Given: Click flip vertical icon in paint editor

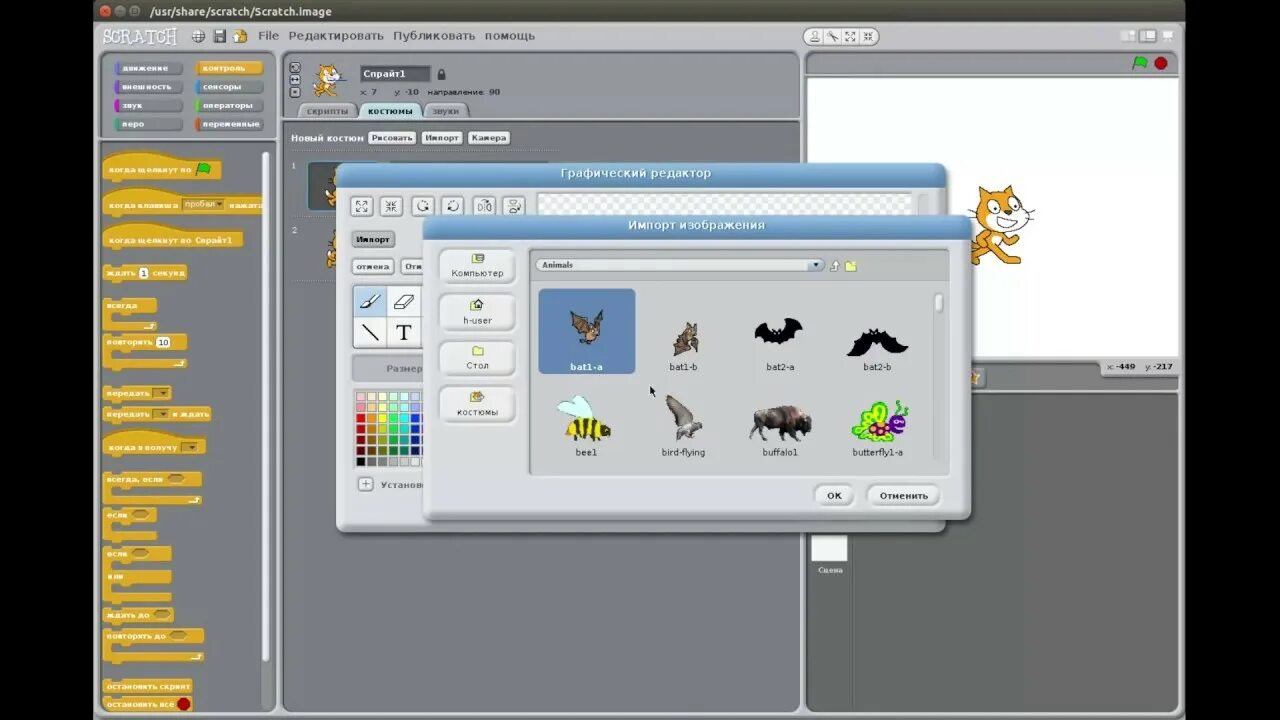Looking at the screenshot, I should point(514,206).
